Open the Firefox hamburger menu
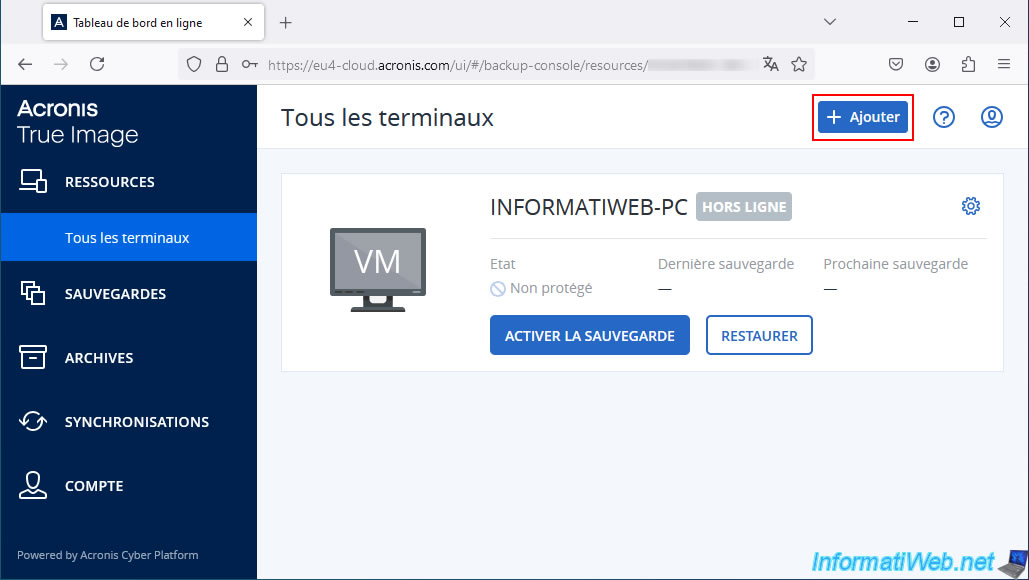The width and height of the screenshot is (1029, 580). coord(1003,64)
